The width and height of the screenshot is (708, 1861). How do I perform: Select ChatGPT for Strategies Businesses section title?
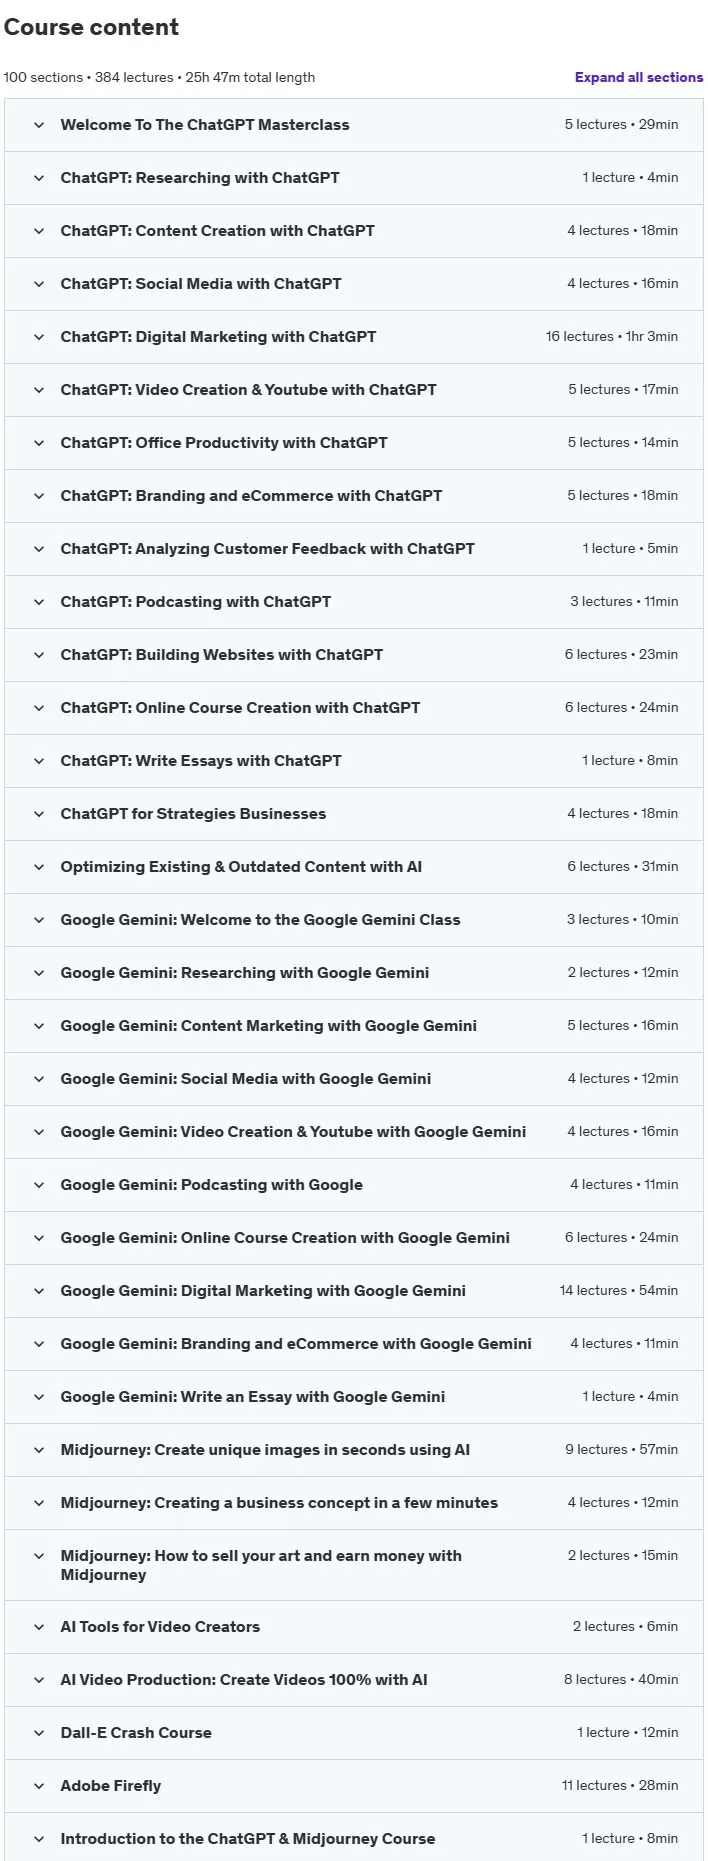193,814
